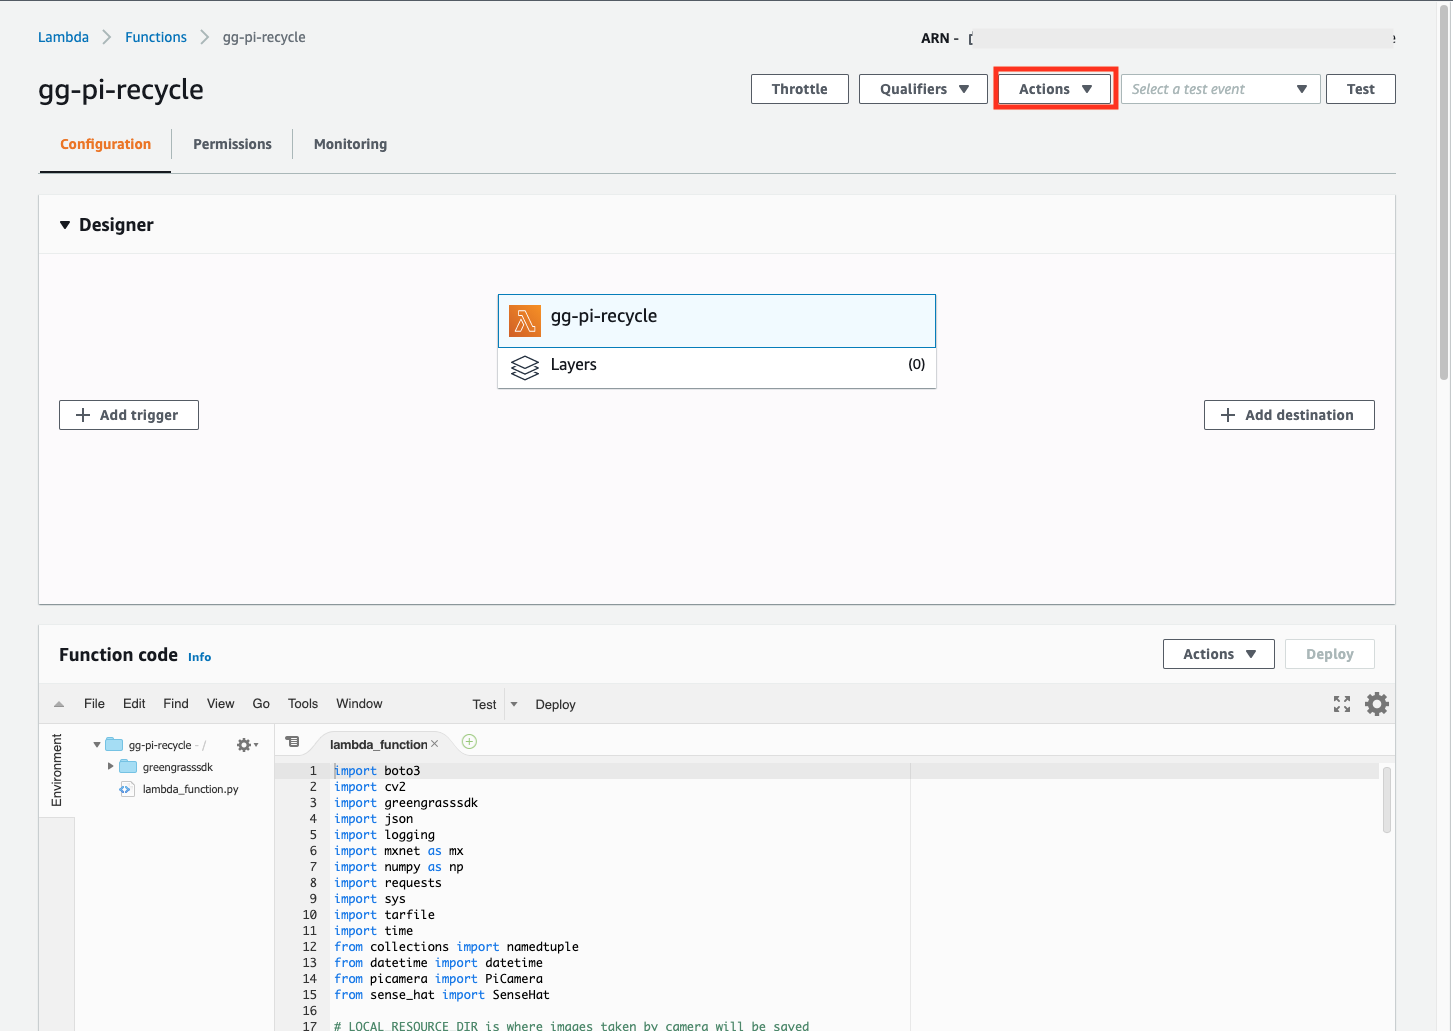Open the code editor settings gear
The image size is (1453, 1031).
click(1377, 704)
